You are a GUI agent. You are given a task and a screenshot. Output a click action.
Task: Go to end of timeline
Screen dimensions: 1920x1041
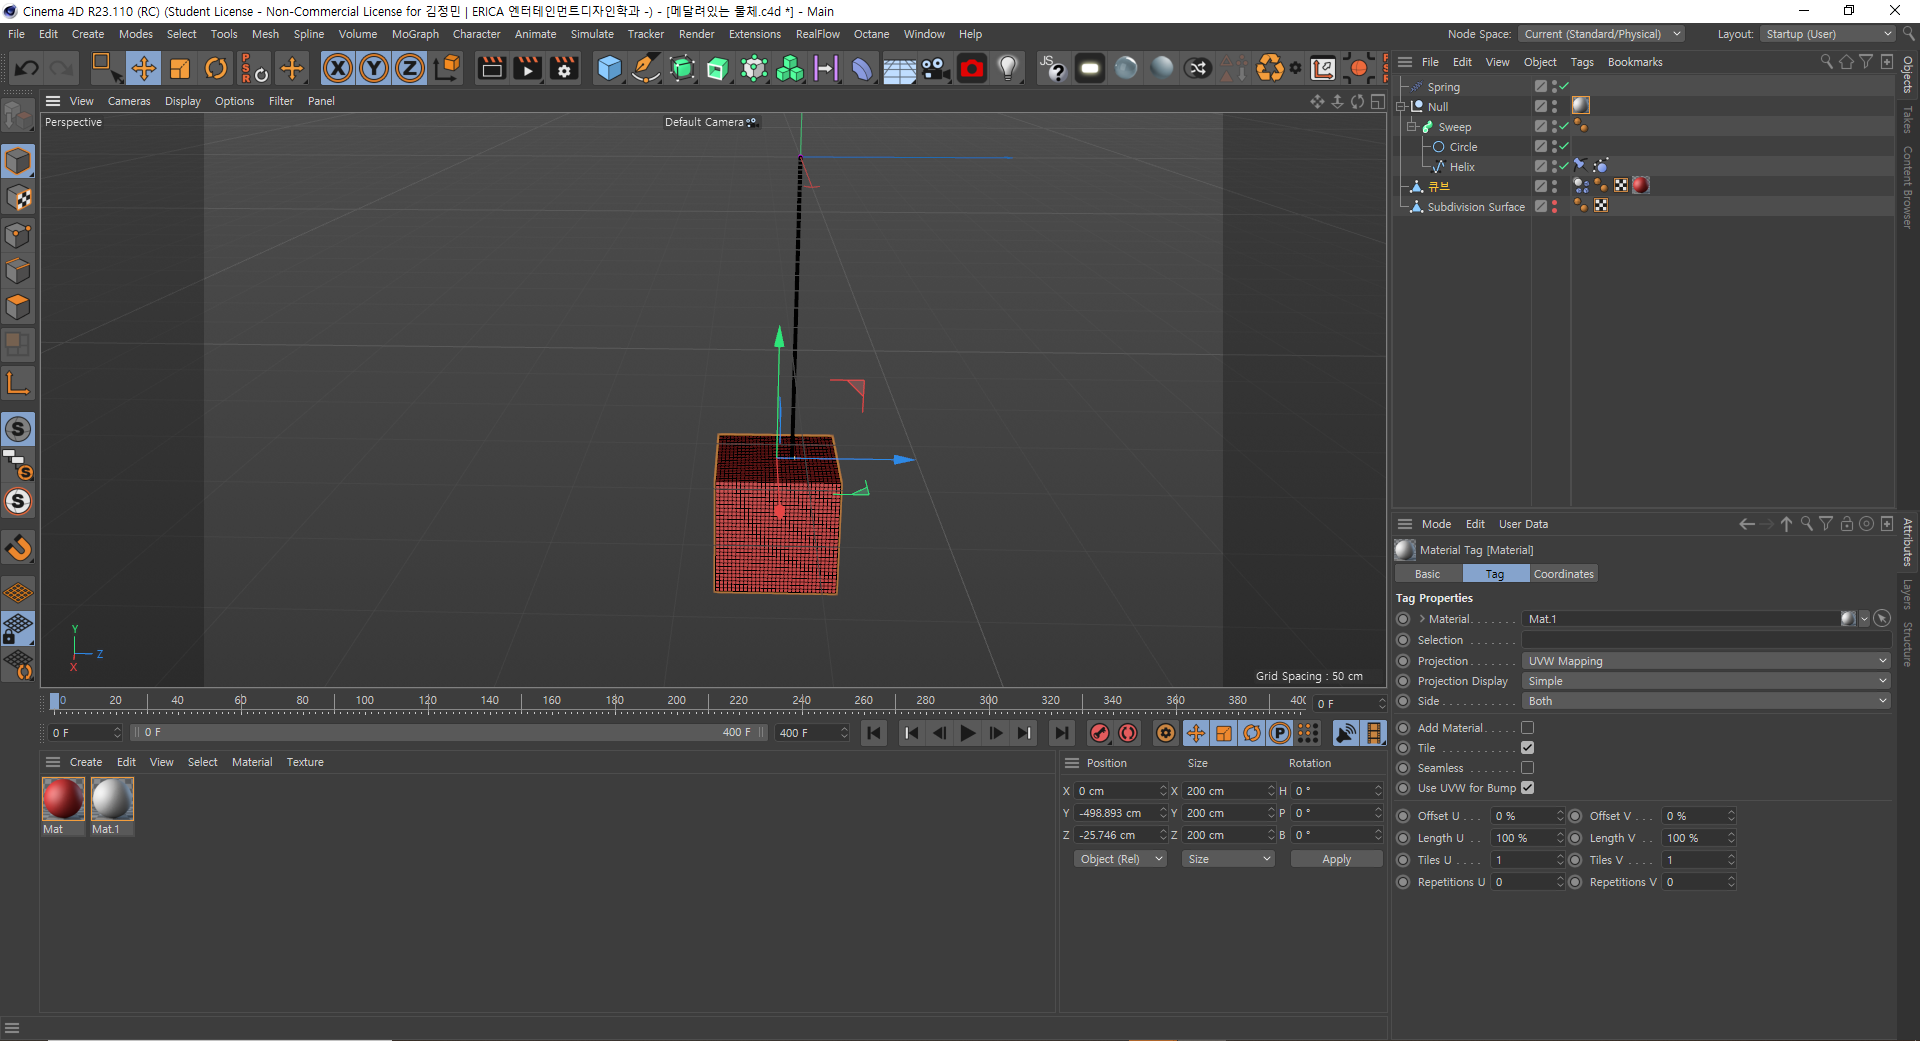coord(1061,733)
